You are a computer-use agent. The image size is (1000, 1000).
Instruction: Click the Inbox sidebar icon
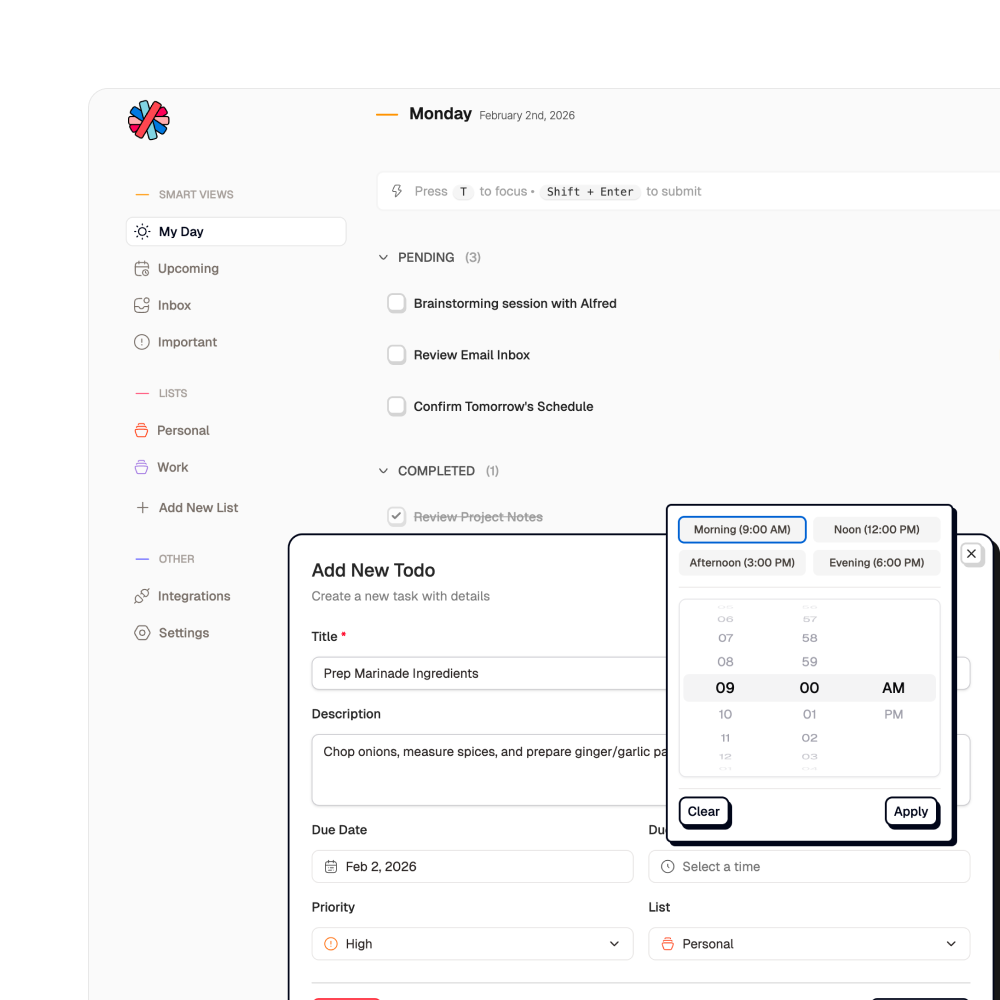coord(142,306)
